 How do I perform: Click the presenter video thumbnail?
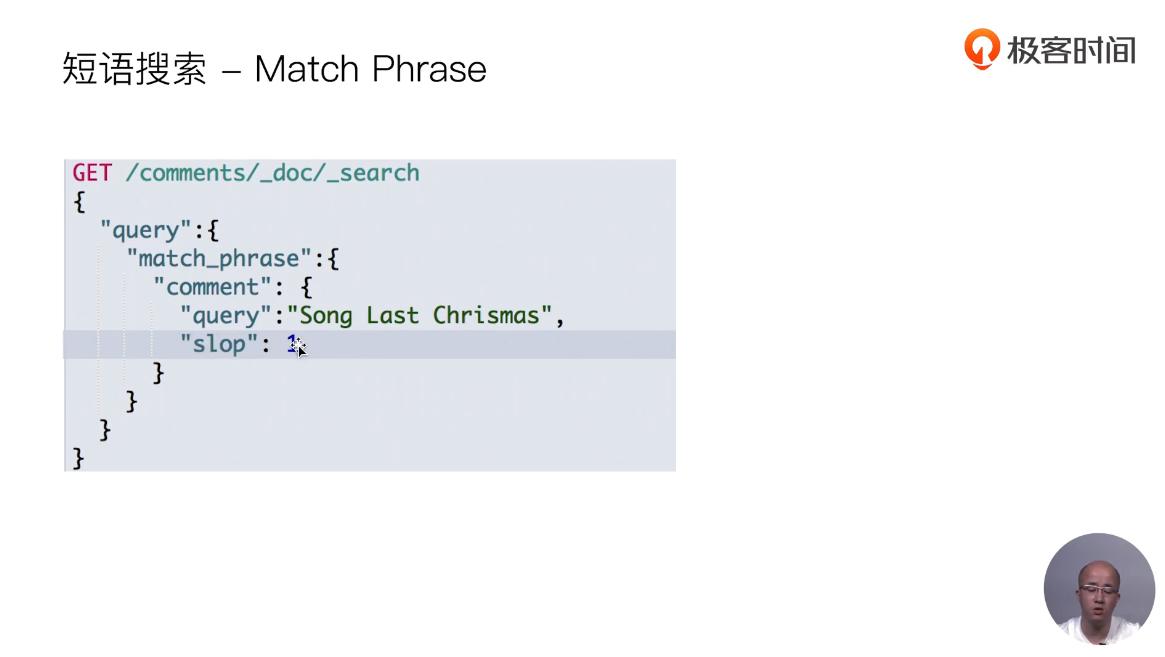tap(1099, 587)
